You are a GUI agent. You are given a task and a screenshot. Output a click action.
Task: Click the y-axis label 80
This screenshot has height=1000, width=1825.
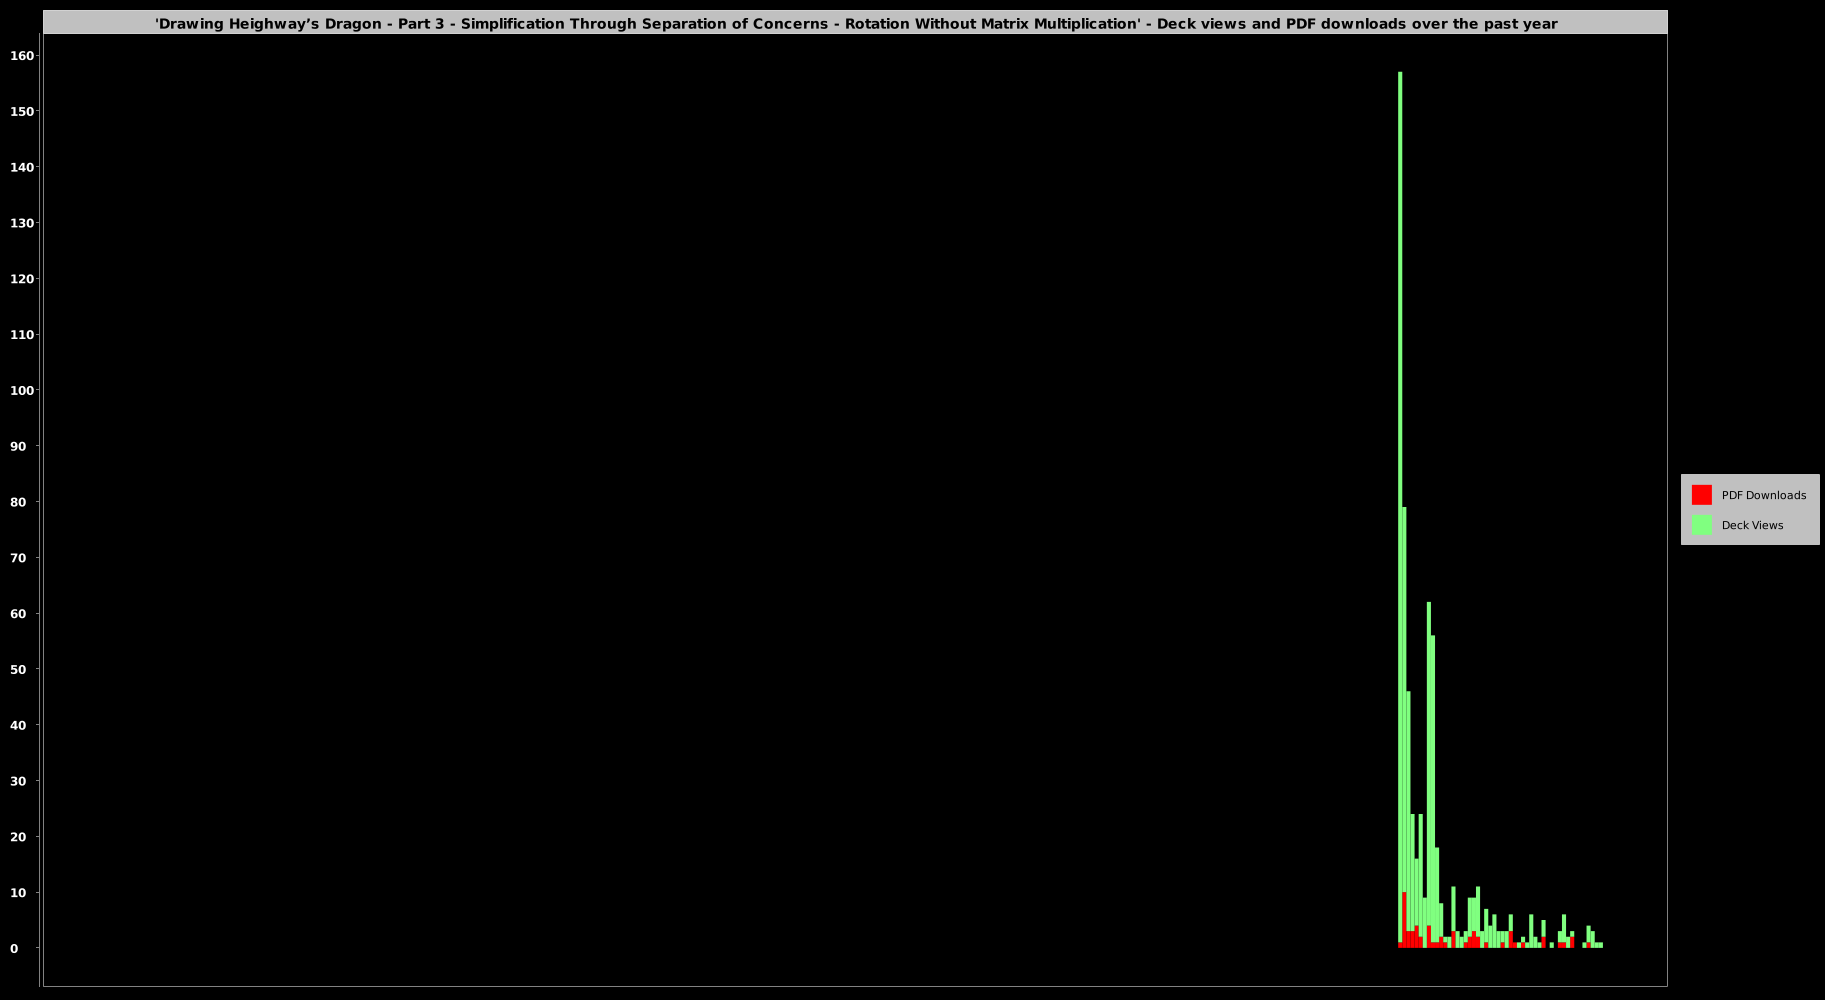click(18, 502)
